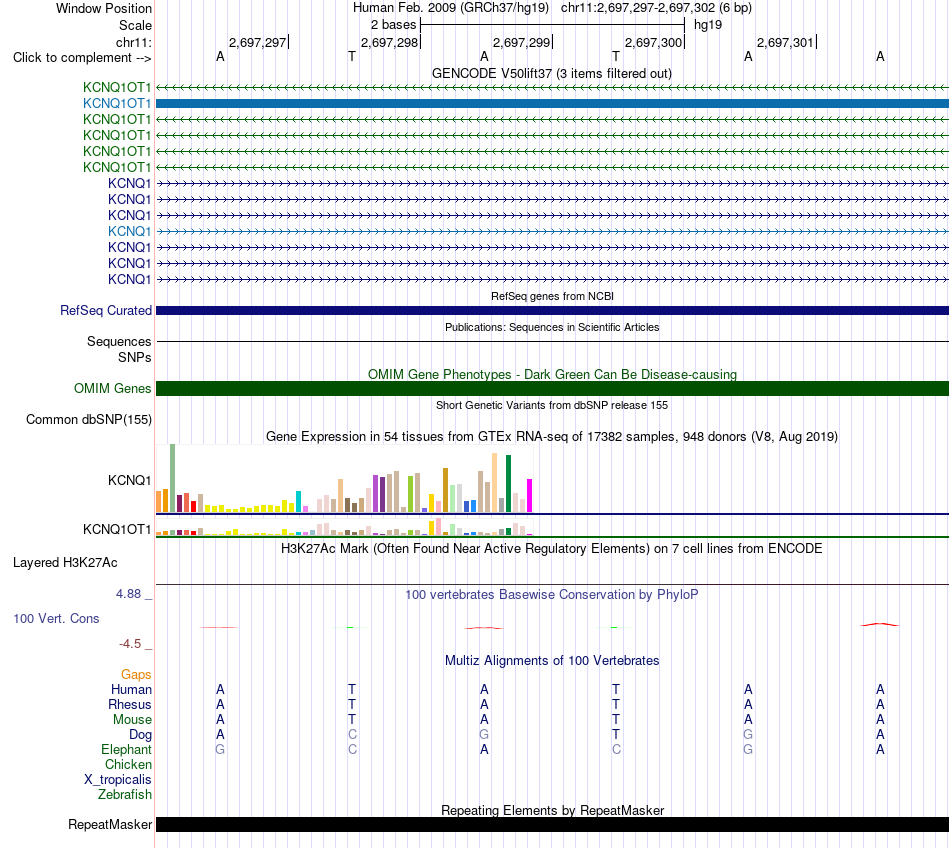The image size is (950, 848).
Task: Open the "Multiz Alignments of 100 Vertebrates" title
Action: point(552,661)
